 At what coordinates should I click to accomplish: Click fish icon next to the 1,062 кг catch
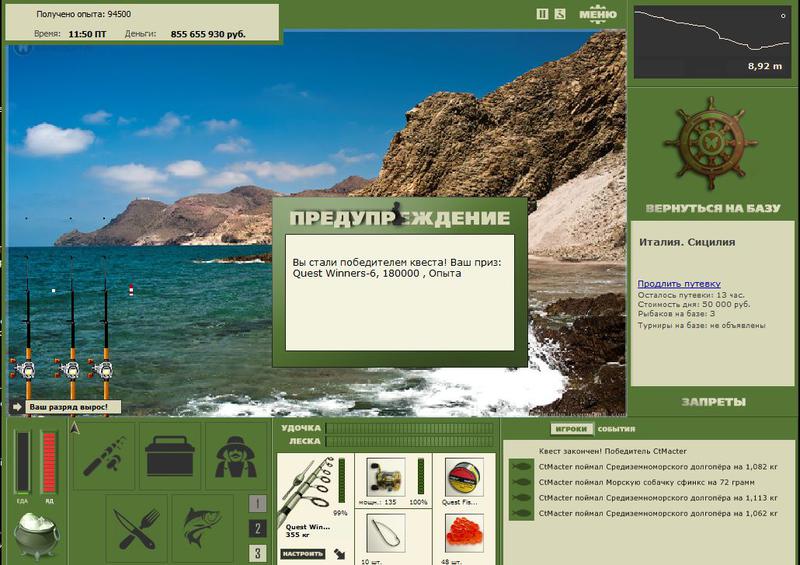pyautogui.click(x=520, y=513)
